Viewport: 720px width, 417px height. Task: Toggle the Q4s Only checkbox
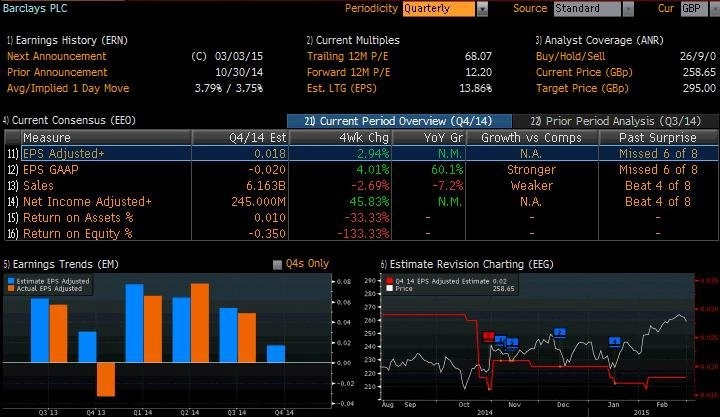[x=277, y=265]
